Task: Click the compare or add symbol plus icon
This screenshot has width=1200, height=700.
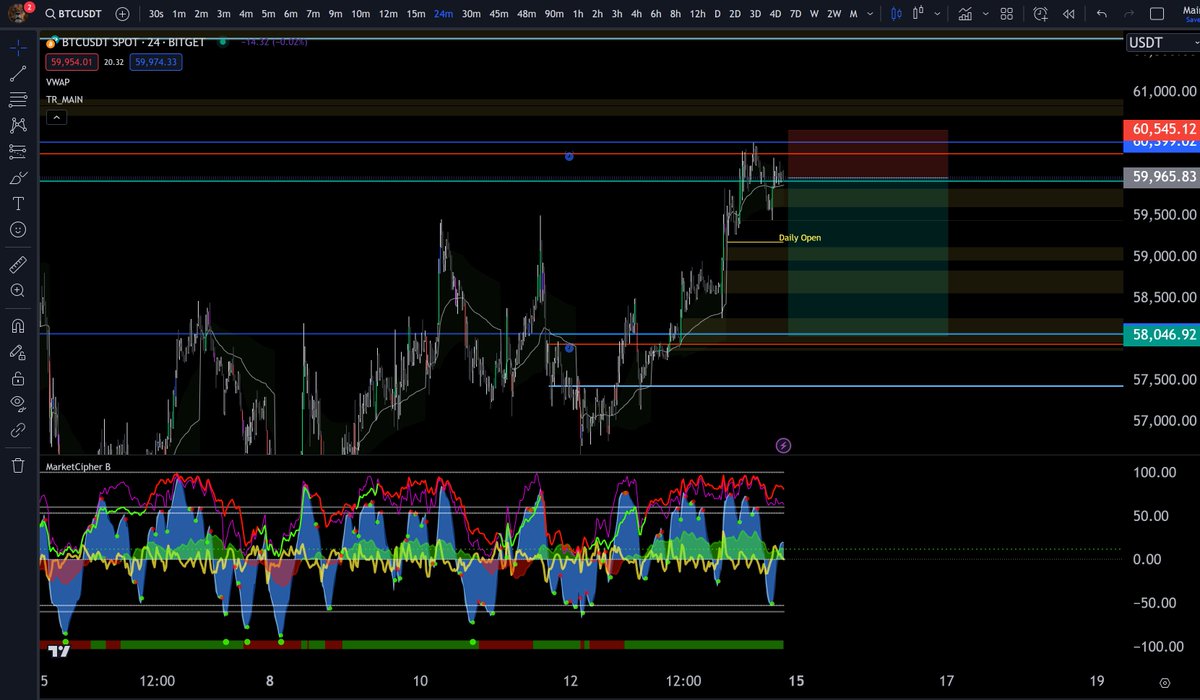Action: (122, 14)
